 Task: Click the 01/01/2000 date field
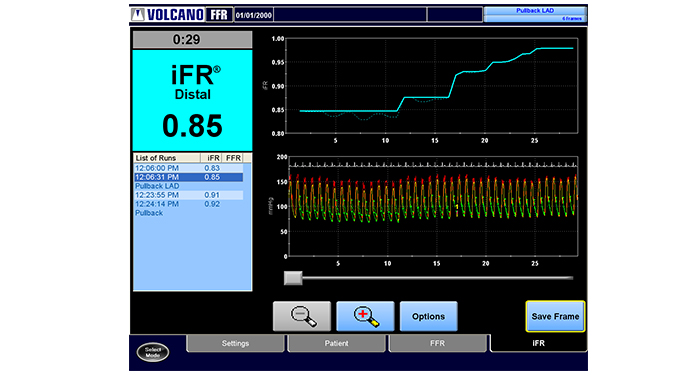point(254,15)
